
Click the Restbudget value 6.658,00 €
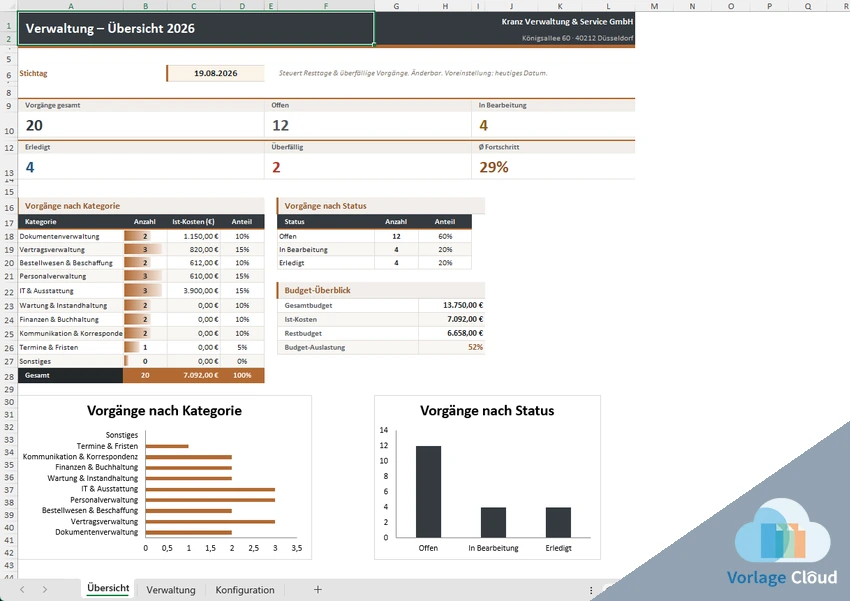coord(451,333)
